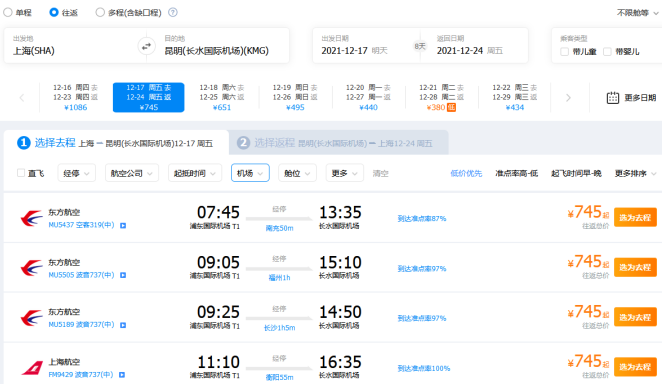
Task: Click the info icon beside FM9429
Action: tap(122, 375)
